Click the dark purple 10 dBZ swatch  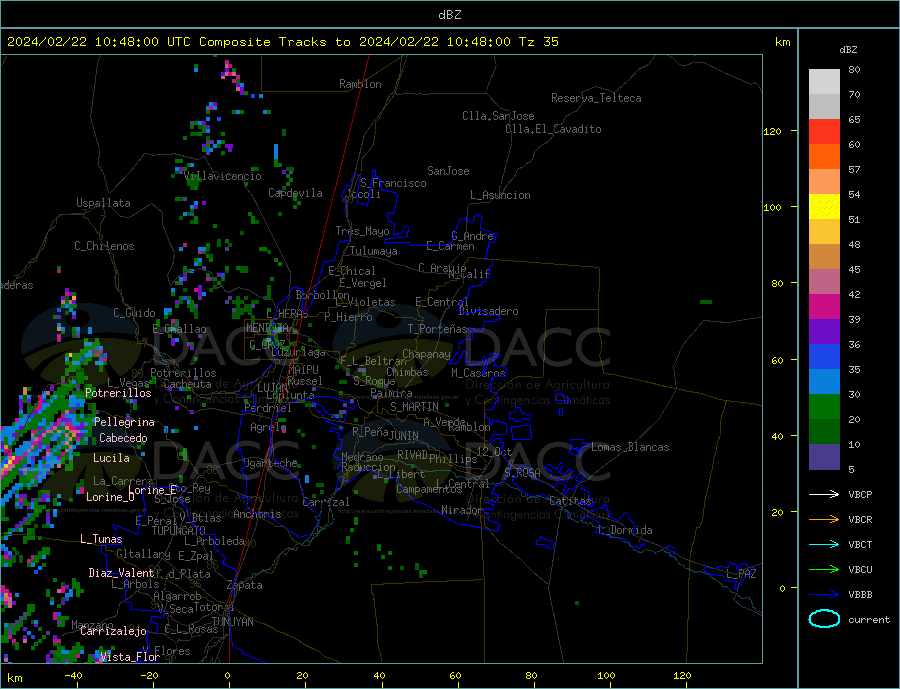tap(824, 457)
